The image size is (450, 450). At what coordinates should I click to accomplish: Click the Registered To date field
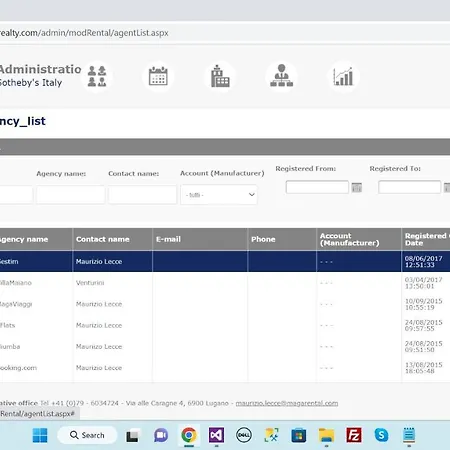tap(409, 187)
